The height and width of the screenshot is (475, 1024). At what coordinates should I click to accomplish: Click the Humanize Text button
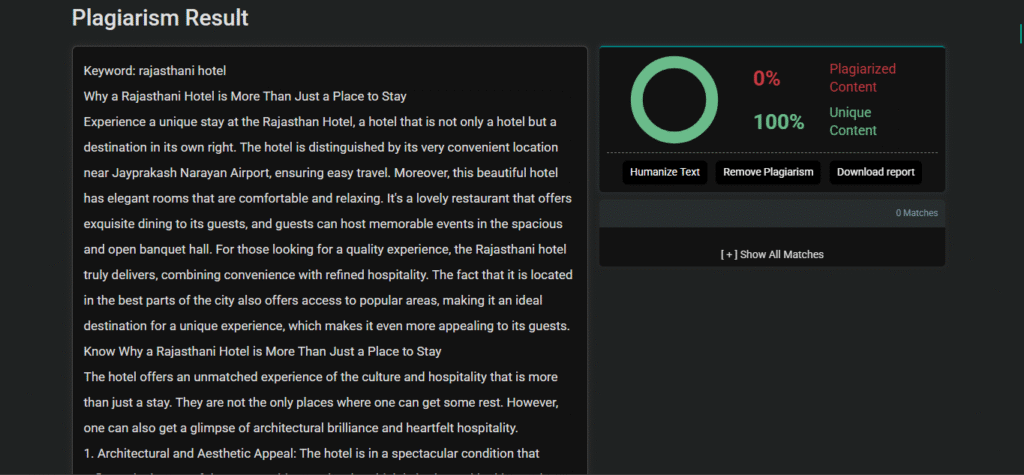(x=664, y=172)
